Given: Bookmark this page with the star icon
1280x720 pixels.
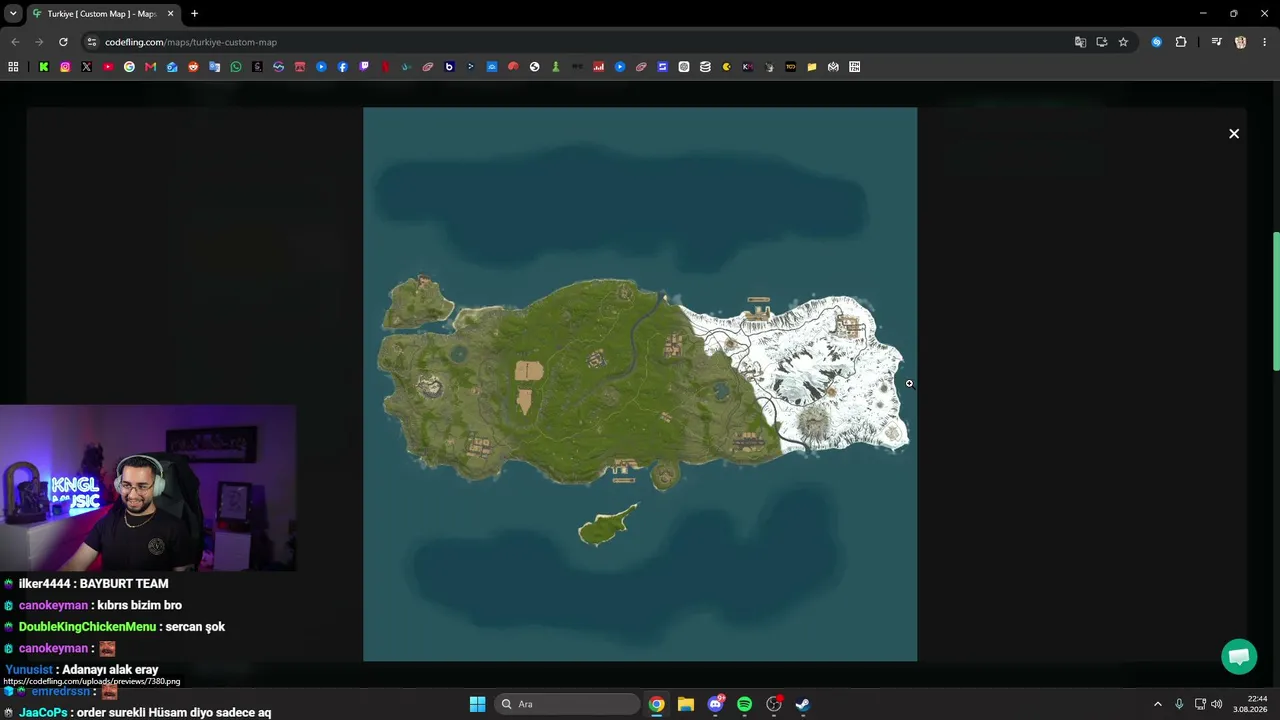Looking at the screenshot, I should (1123, 42).
